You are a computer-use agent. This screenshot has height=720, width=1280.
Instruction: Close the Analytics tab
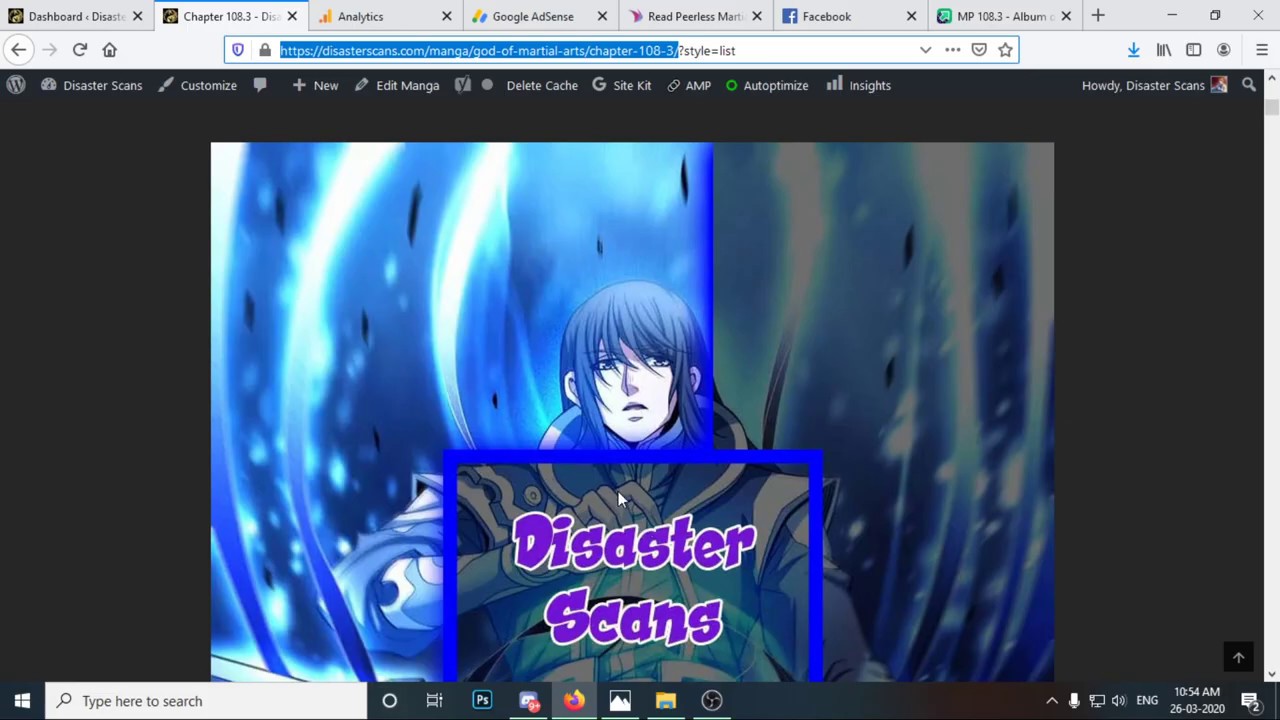(x=447, y=16)
